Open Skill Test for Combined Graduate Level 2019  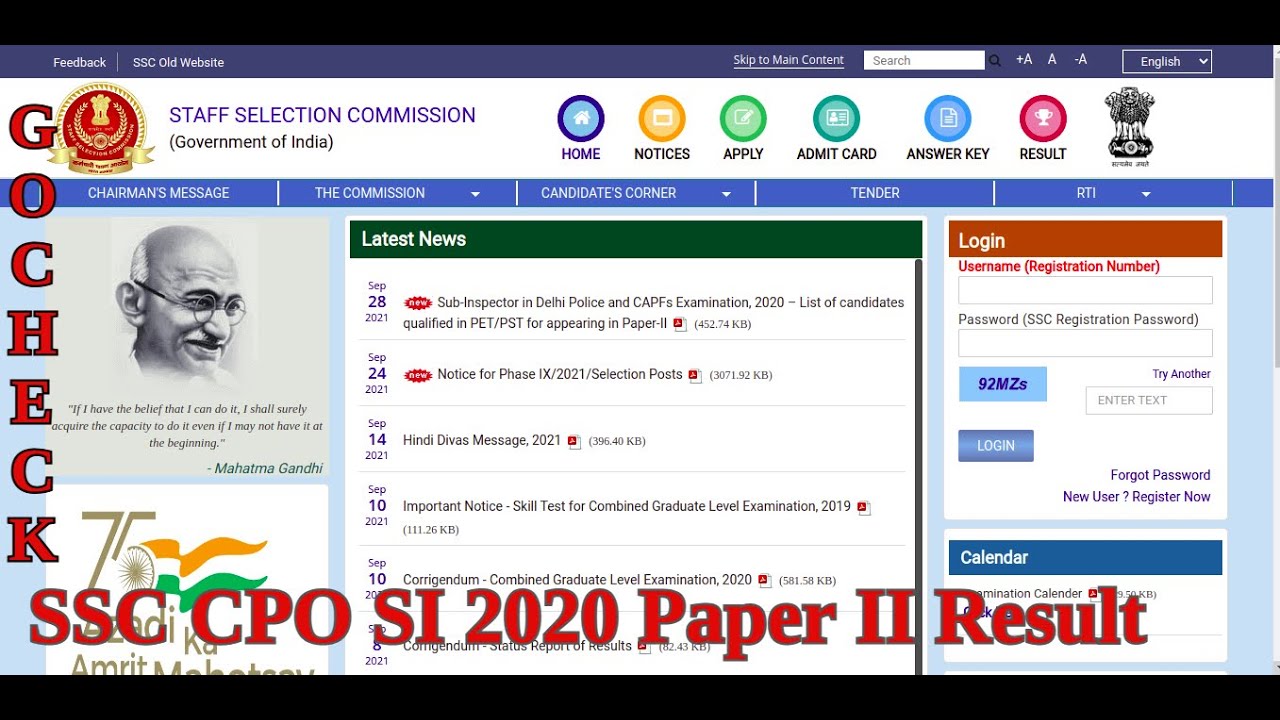(627, 506)
